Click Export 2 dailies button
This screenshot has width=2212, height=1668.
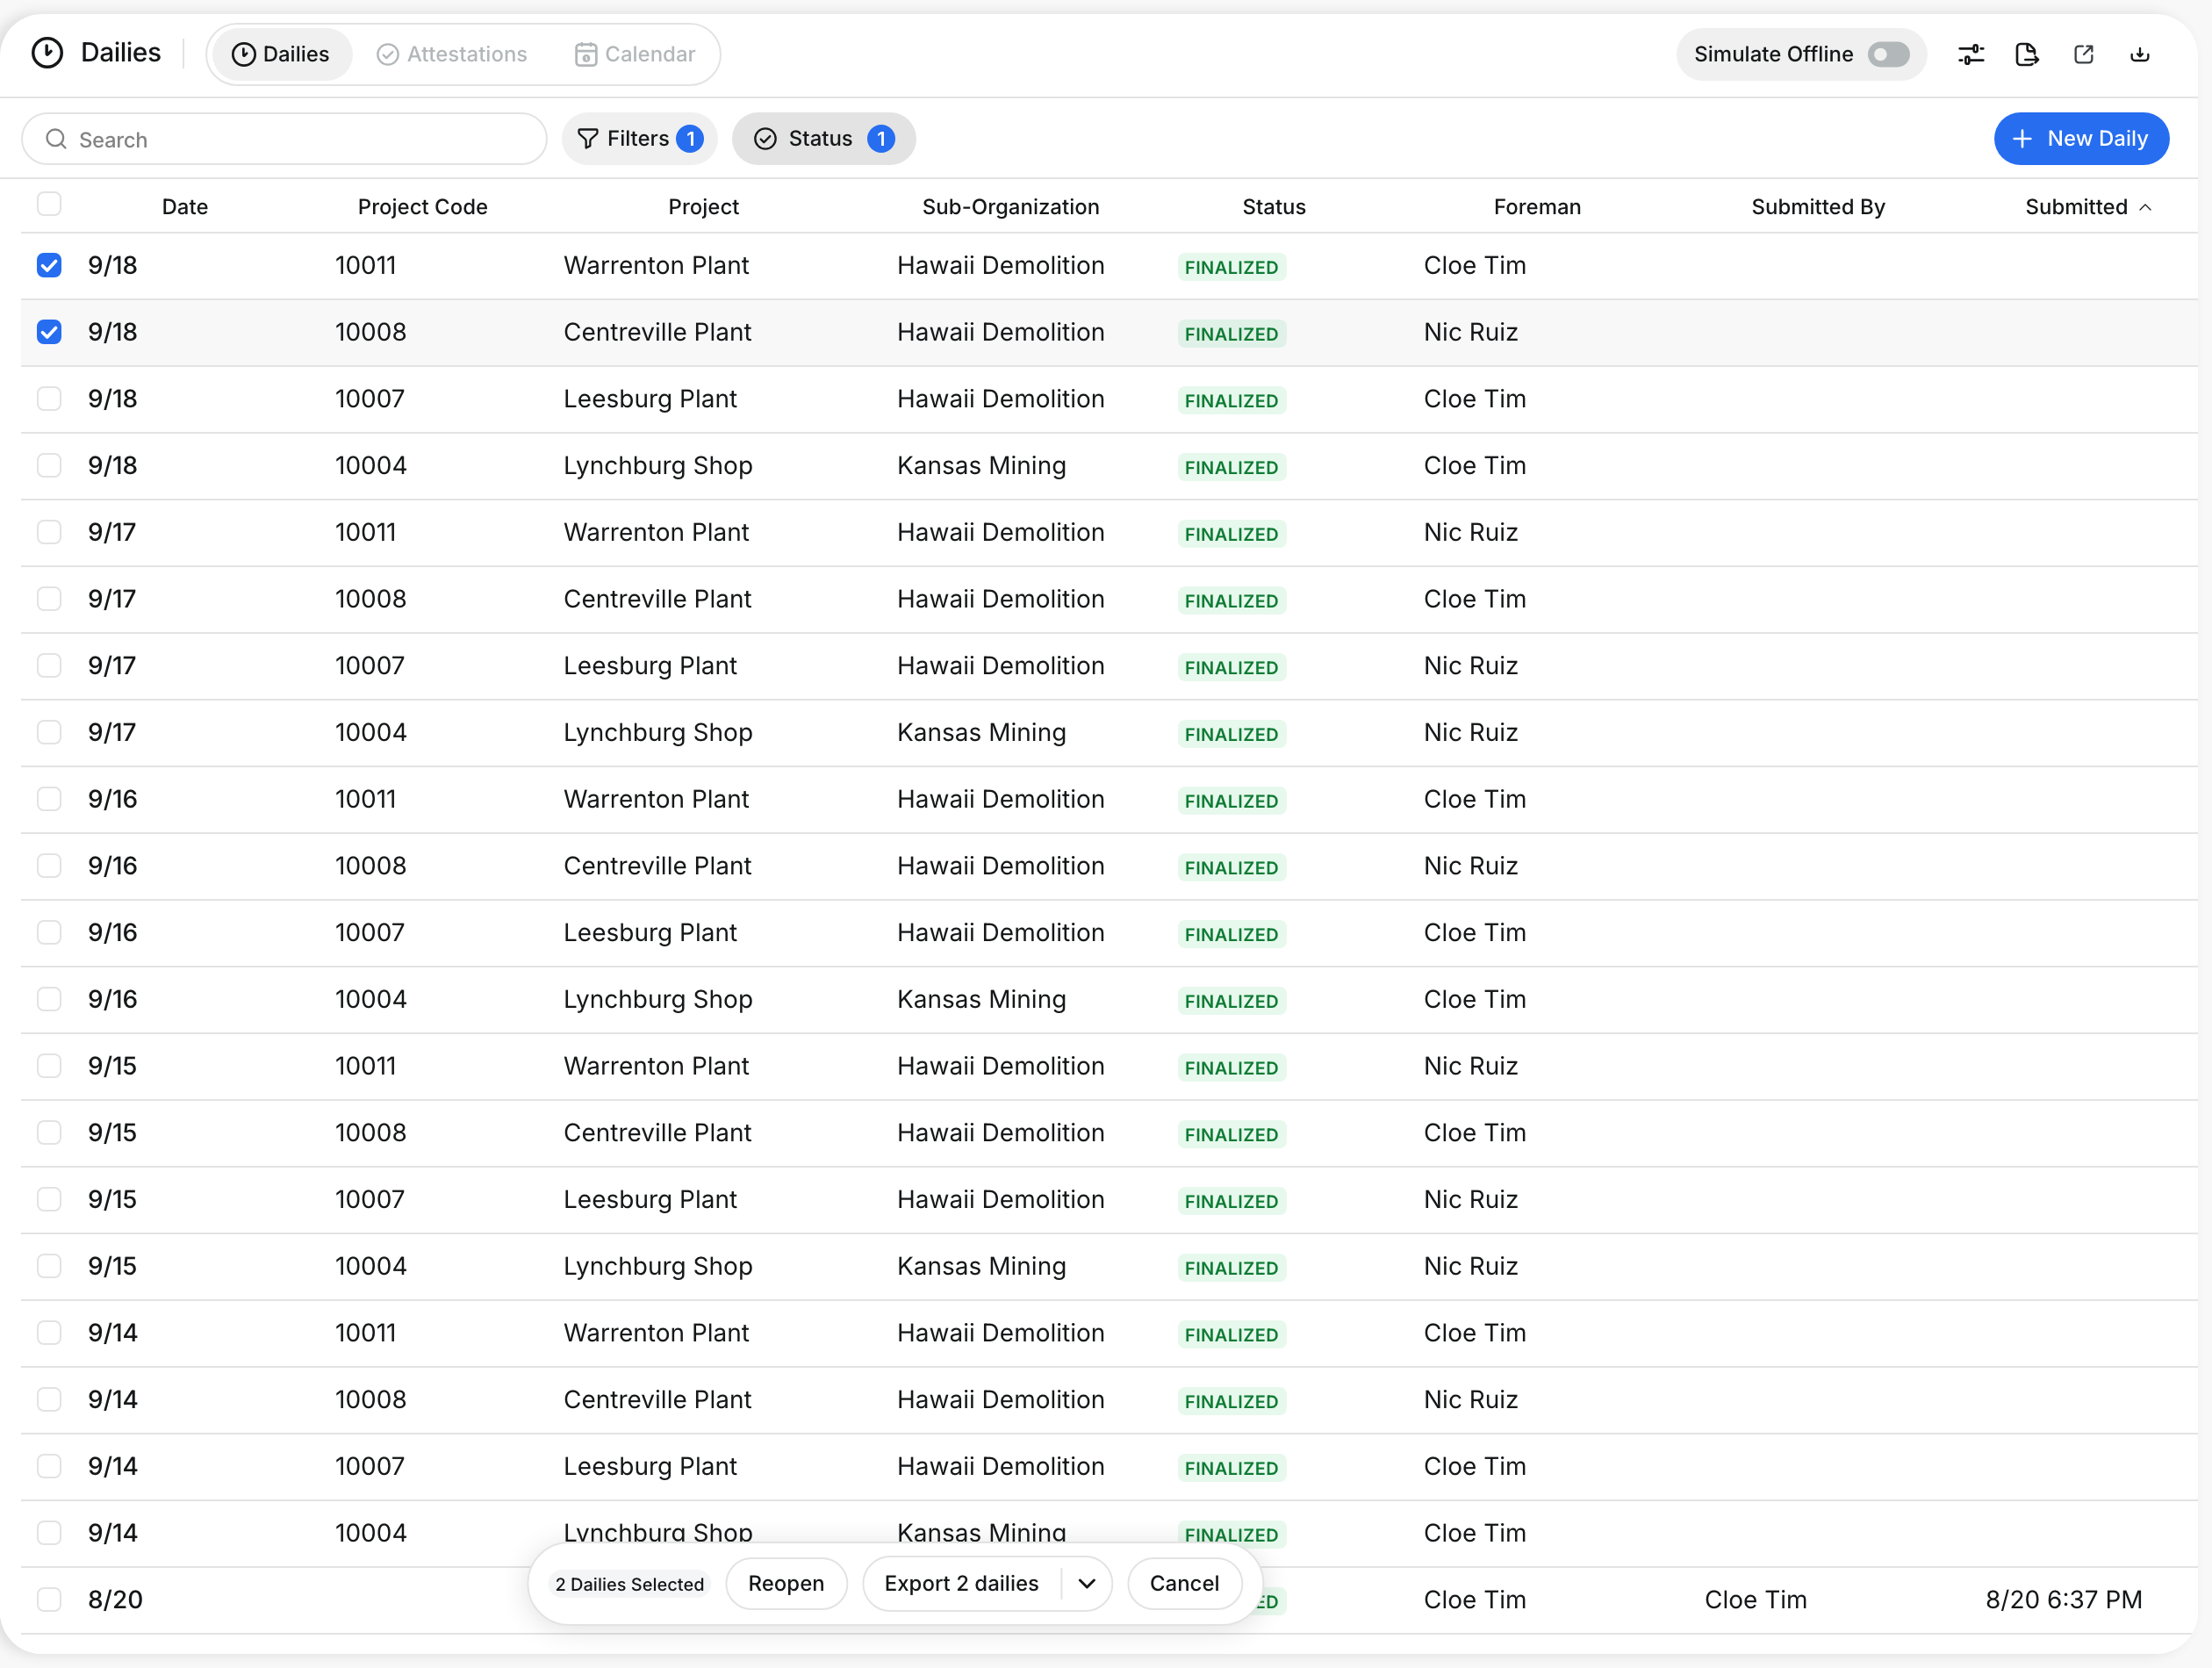click(x=961, y=1583)
